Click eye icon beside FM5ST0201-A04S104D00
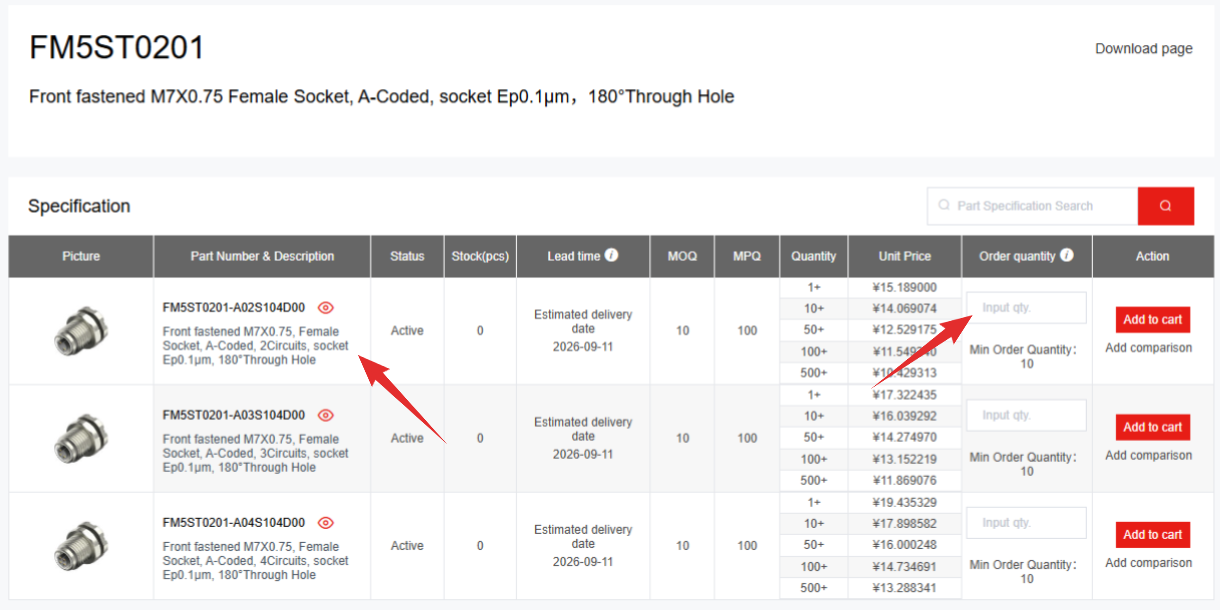The height and width of the screenshot is (610, 1220). (326, 523)
